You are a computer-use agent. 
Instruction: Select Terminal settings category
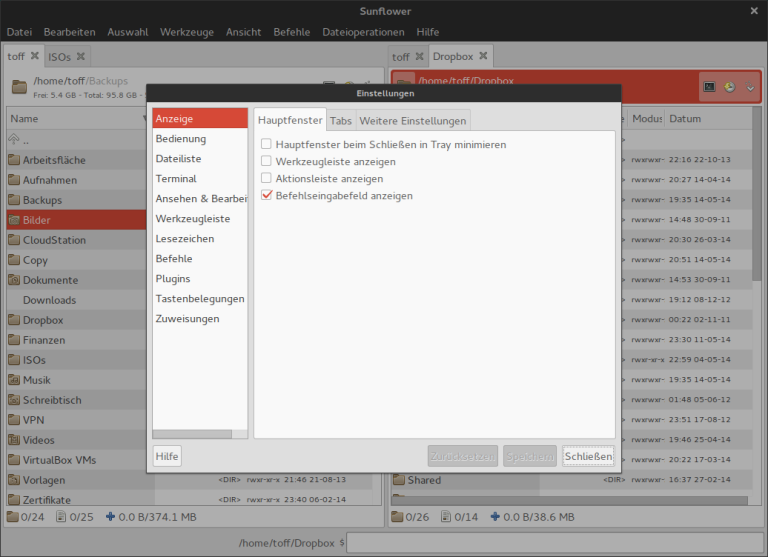200,179
